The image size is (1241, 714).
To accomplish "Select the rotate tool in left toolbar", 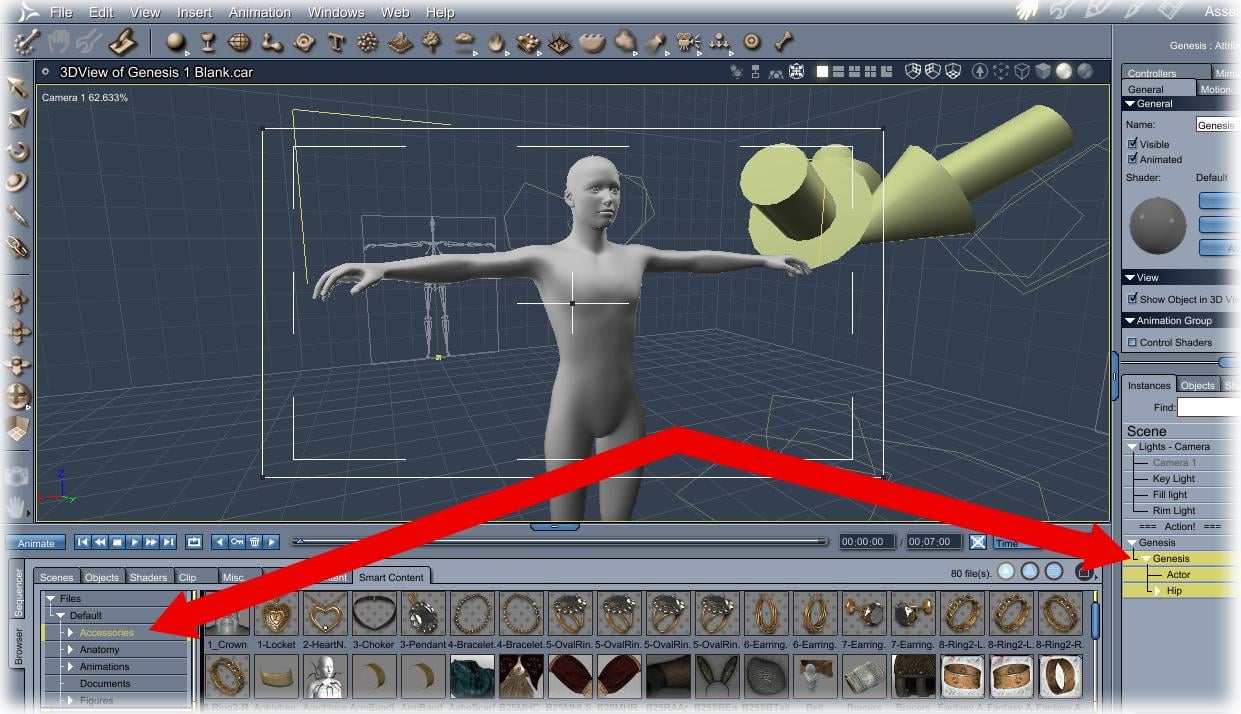I will 17,151.
